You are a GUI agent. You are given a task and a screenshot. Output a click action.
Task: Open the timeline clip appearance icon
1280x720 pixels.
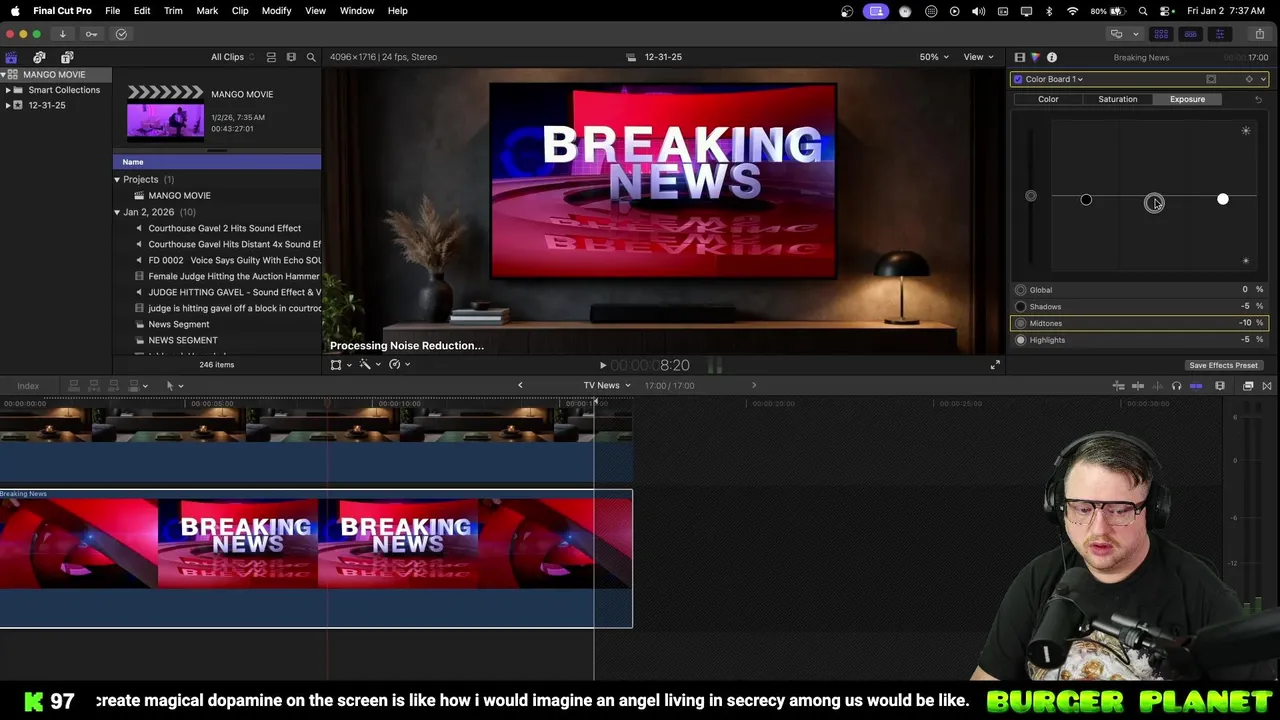(x=1220, y=386)
